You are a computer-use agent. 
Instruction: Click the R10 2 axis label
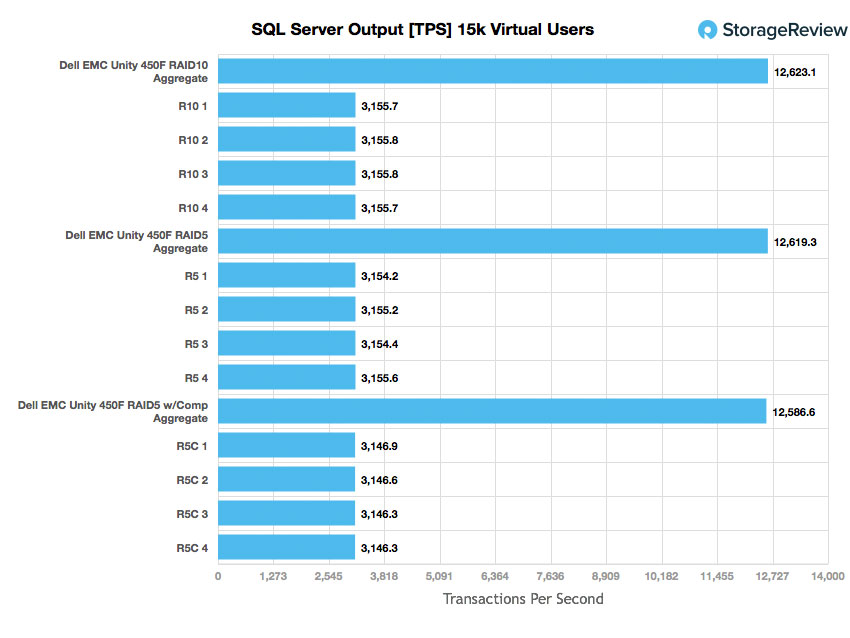coord(193,140)
